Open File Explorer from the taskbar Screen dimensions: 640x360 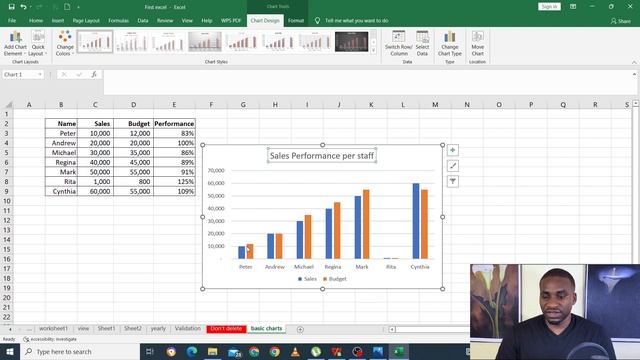click(x=213, y=351)
